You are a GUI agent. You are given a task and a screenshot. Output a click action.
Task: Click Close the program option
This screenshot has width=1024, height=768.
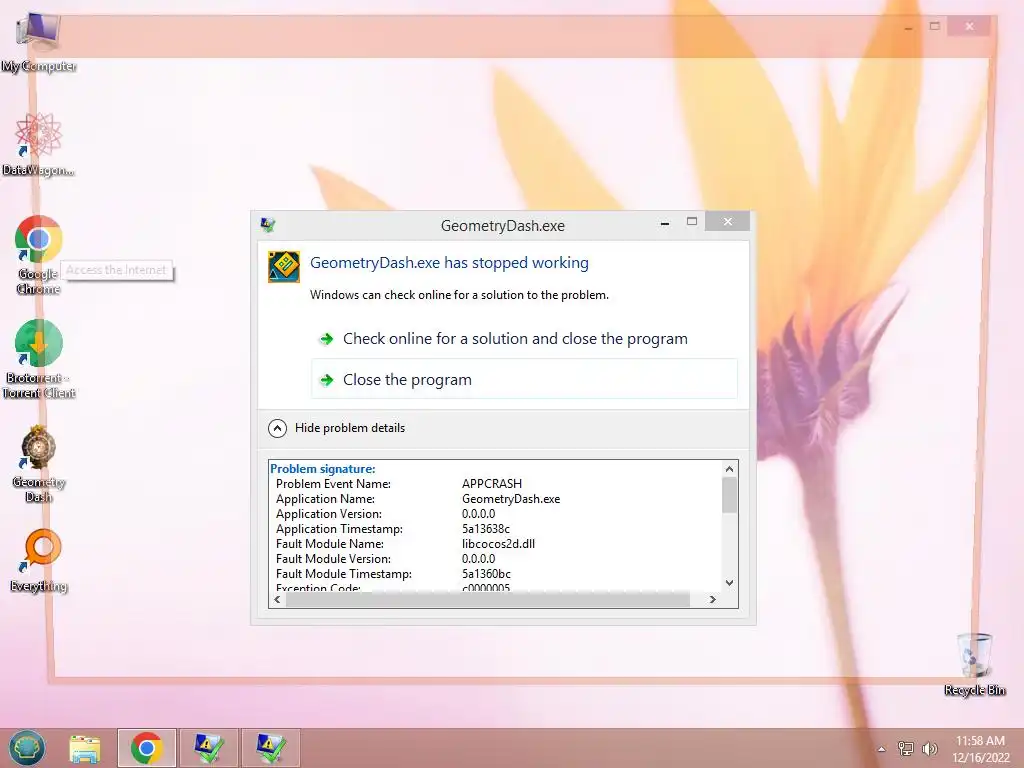coord(524,379)
